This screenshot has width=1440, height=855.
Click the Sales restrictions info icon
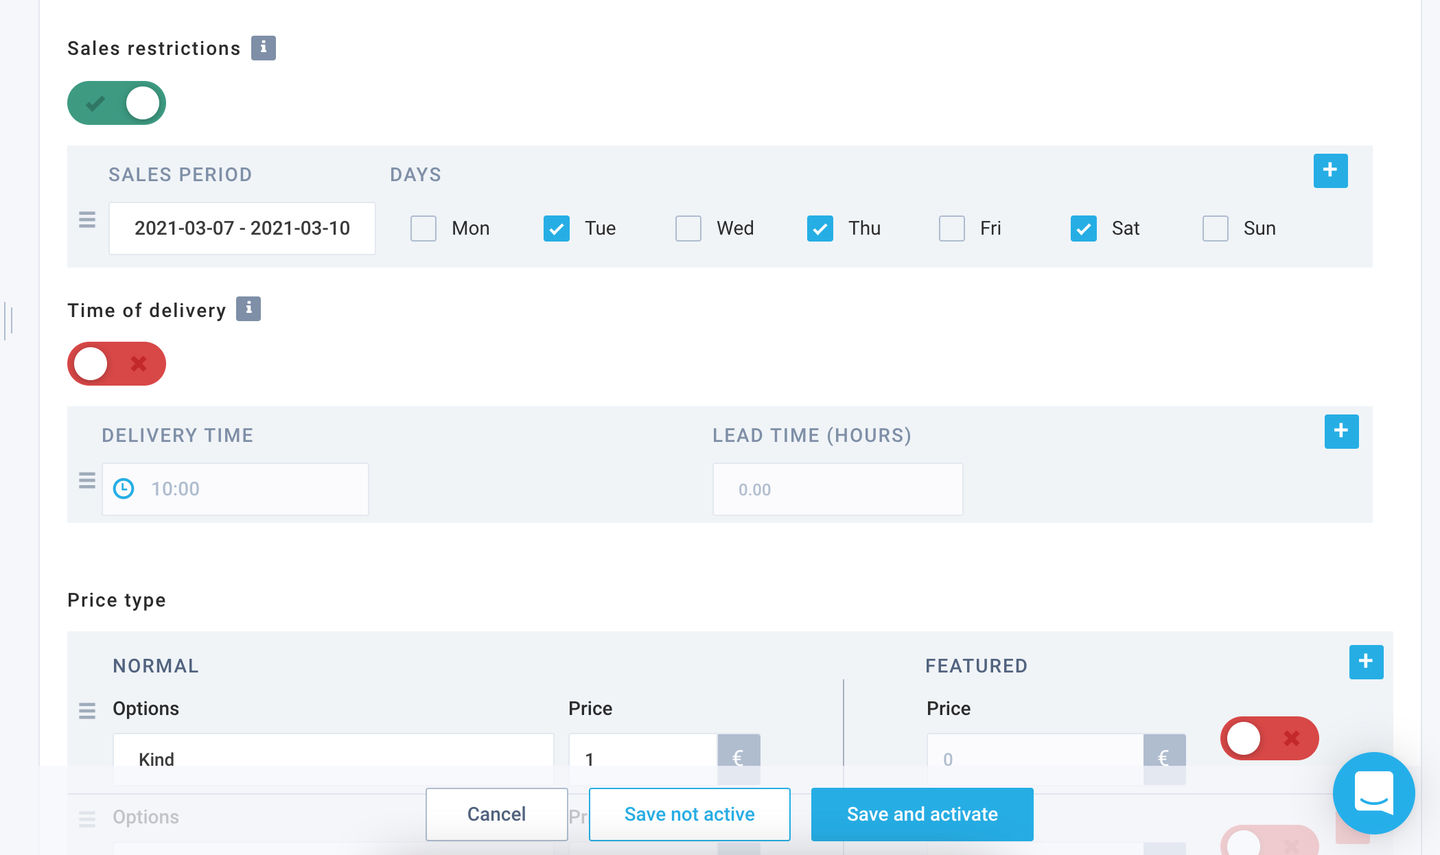point(263,47)
